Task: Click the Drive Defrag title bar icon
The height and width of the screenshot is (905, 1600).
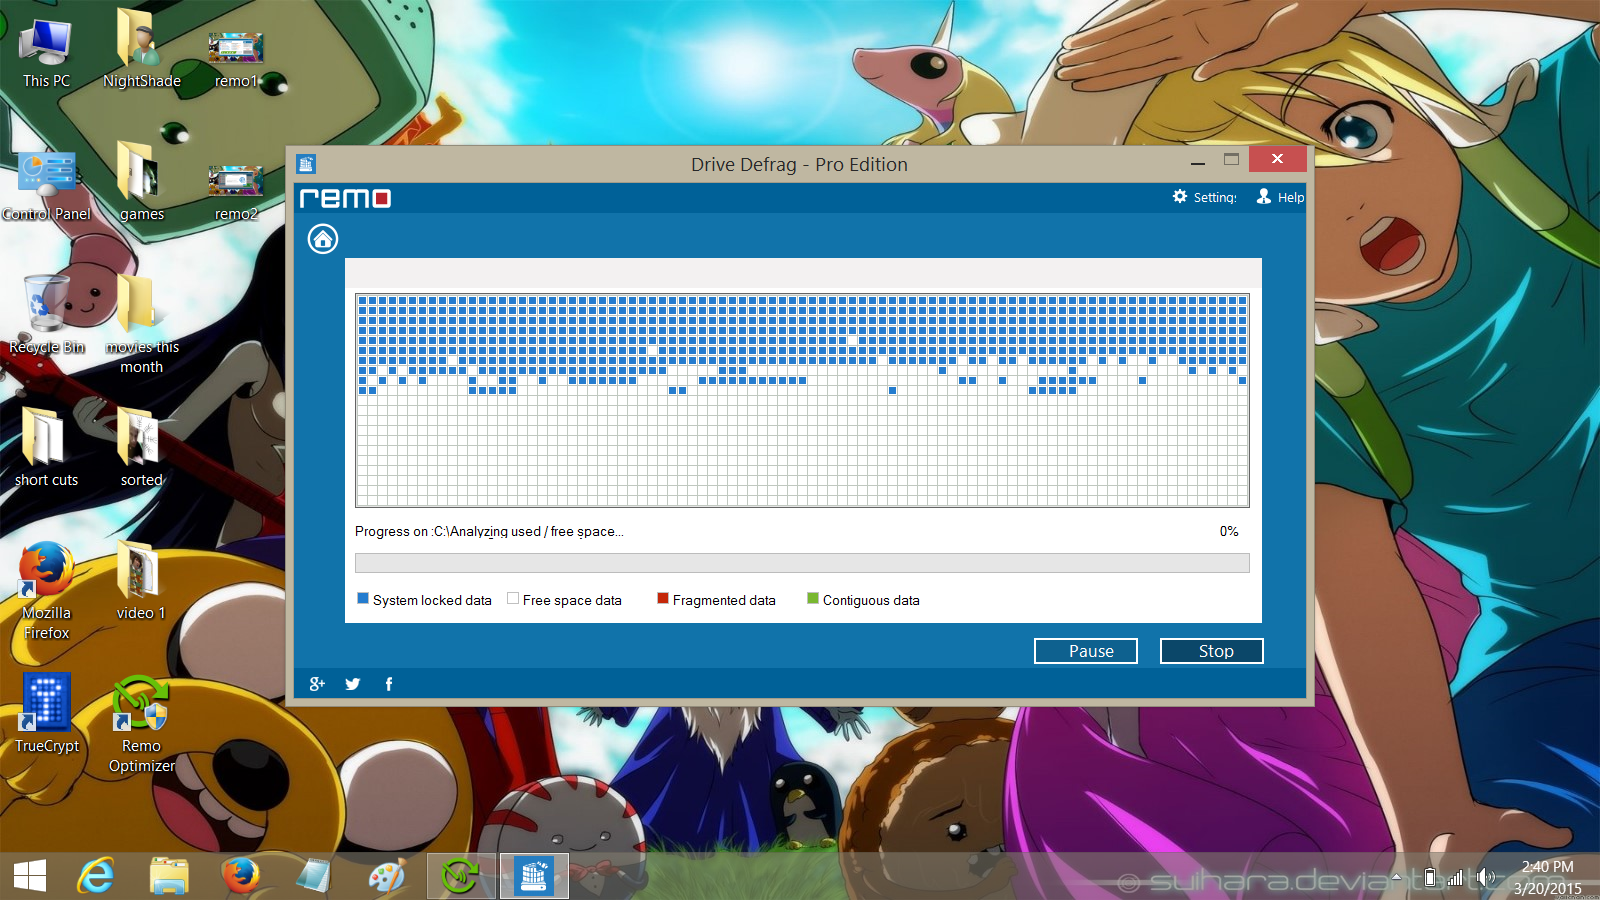Action: point(306,164)
